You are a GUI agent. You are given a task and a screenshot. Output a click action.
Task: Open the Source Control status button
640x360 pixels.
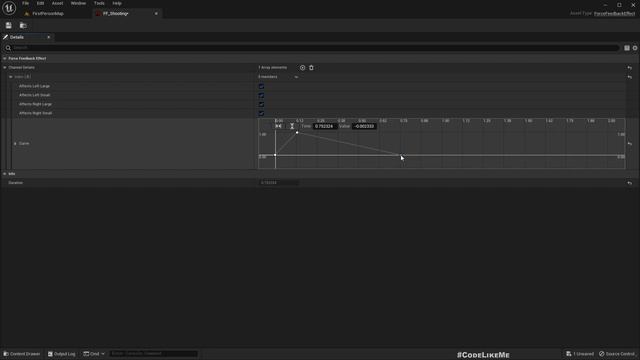[617, 354]
